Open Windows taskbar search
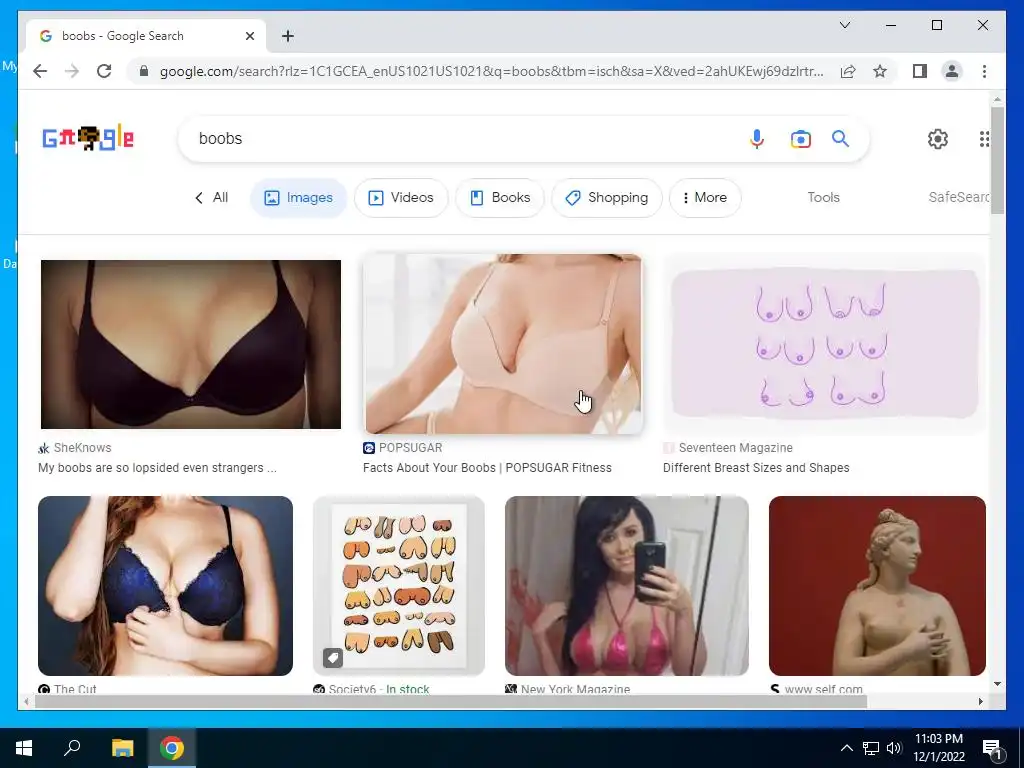 click(72, 748)
